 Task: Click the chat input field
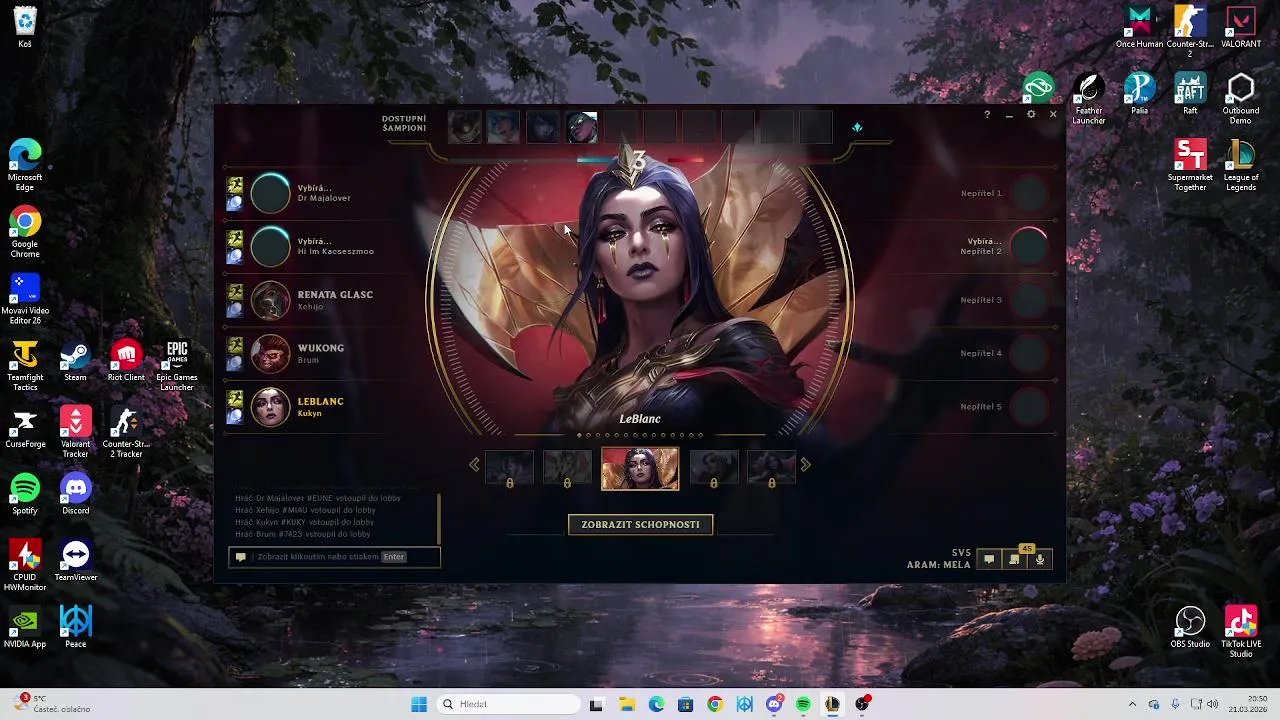(335, 557)
